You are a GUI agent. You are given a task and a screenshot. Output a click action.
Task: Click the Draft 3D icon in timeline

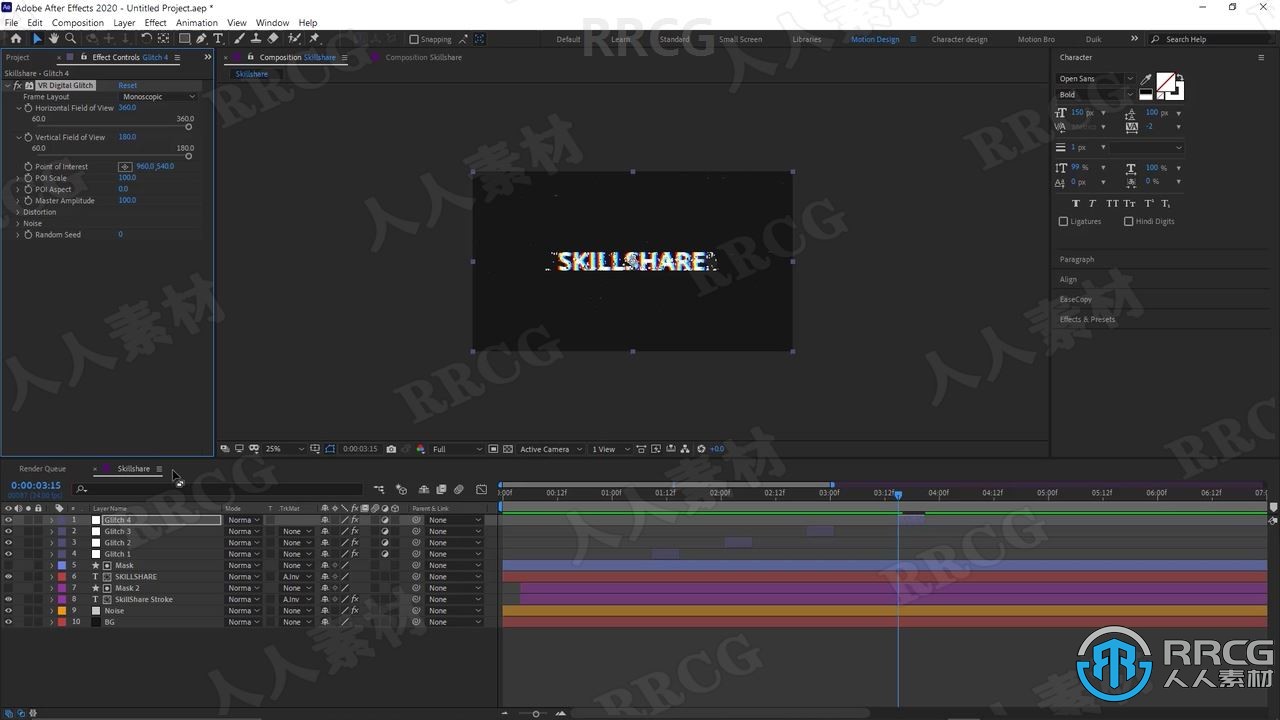pos(401,490)
